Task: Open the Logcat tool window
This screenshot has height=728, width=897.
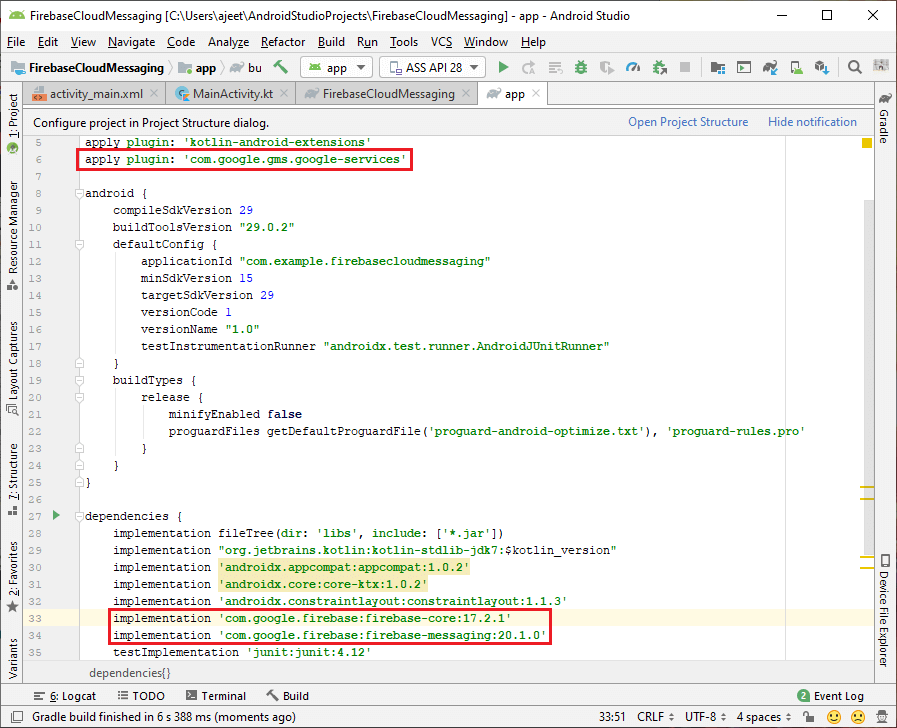Action: click(65, 696)
